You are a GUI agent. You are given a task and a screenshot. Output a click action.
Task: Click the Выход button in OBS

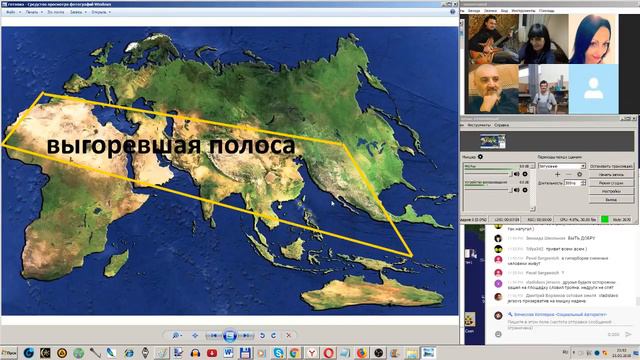coord(611,200)
